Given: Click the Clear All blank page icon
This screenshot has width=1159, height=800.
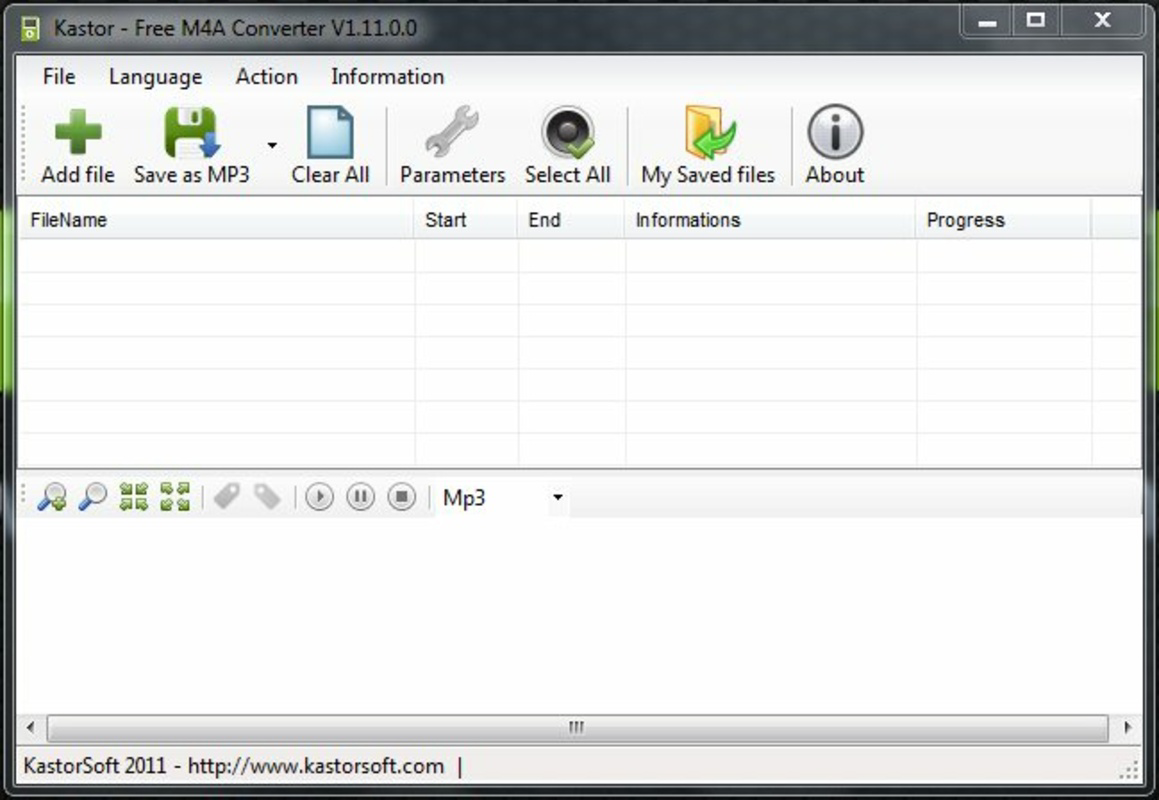Looking at the screenshot, I should tap(330, 132).
